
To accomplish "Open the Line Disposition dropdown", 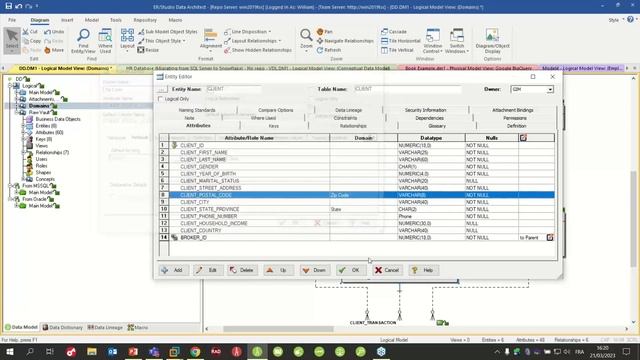I will point(247,31).
